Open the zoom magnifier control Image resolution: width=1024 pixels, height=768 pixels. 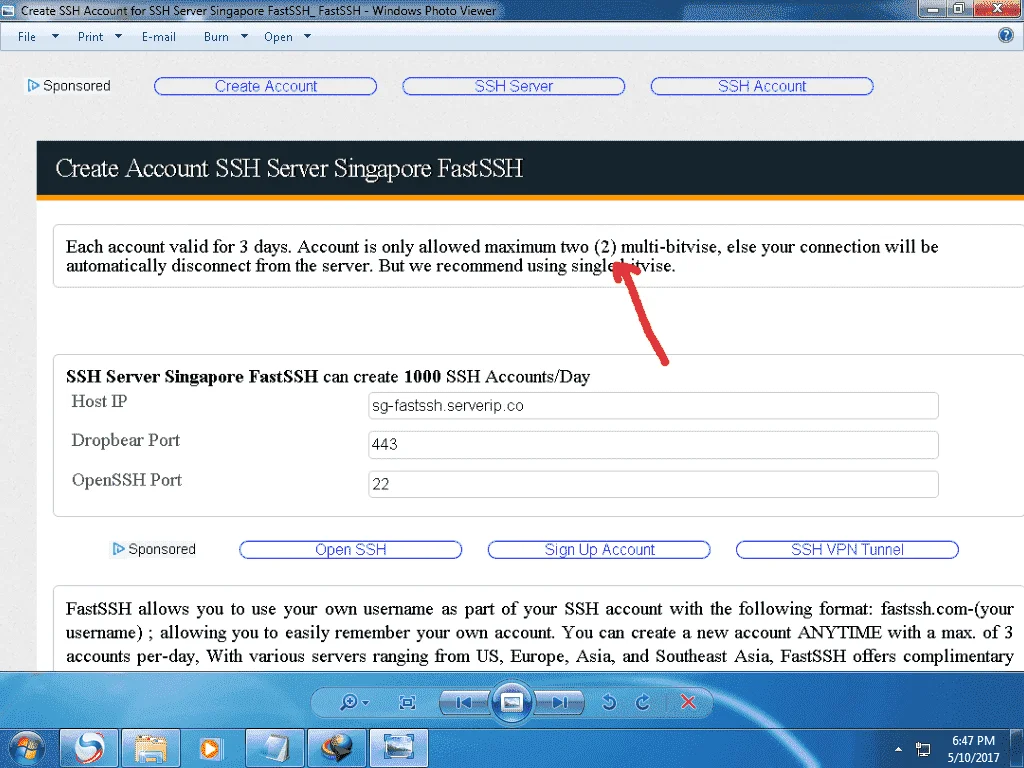point(349,702)
